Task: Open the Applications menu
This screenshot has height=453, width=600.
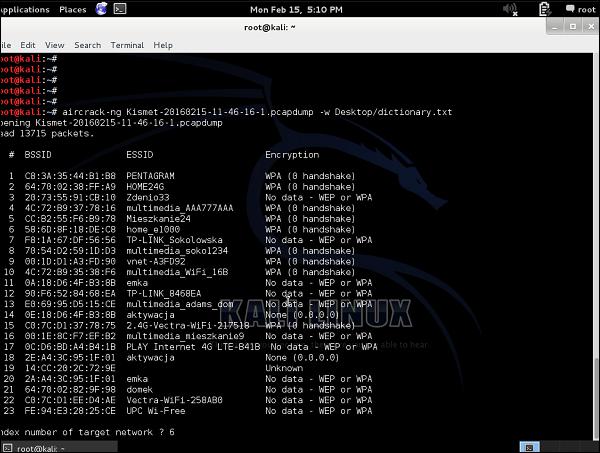Action: coord(25,9)
